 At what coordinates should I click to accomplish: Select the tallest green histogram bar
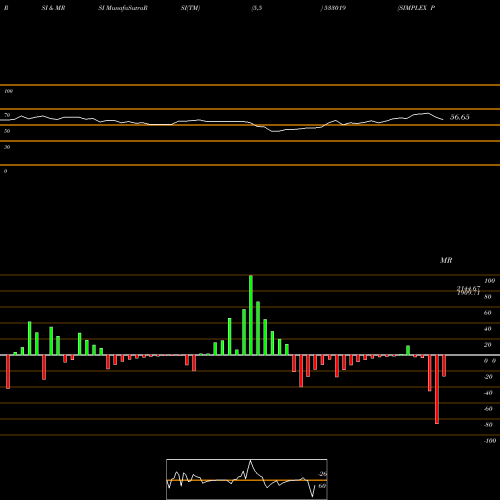point(251,315)
